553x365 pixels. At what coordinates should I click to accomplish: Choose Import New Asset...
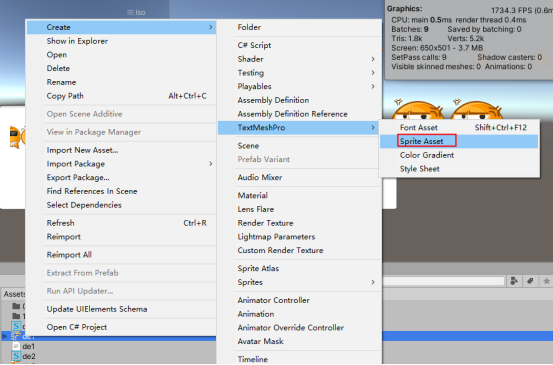coord(122,150)
